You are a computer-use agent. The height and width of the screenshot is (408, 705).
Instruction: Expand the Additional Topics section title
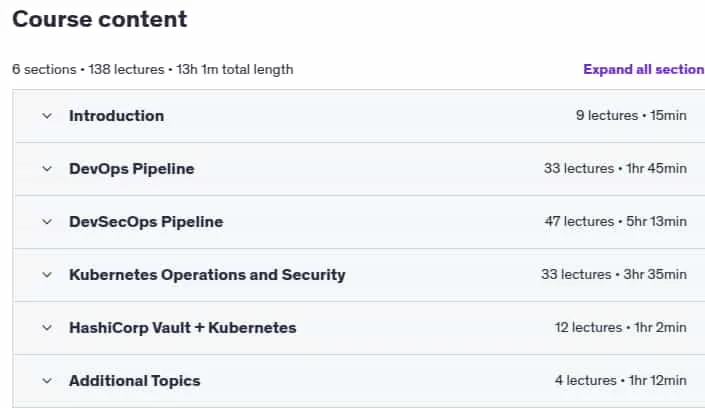point(134,381)
